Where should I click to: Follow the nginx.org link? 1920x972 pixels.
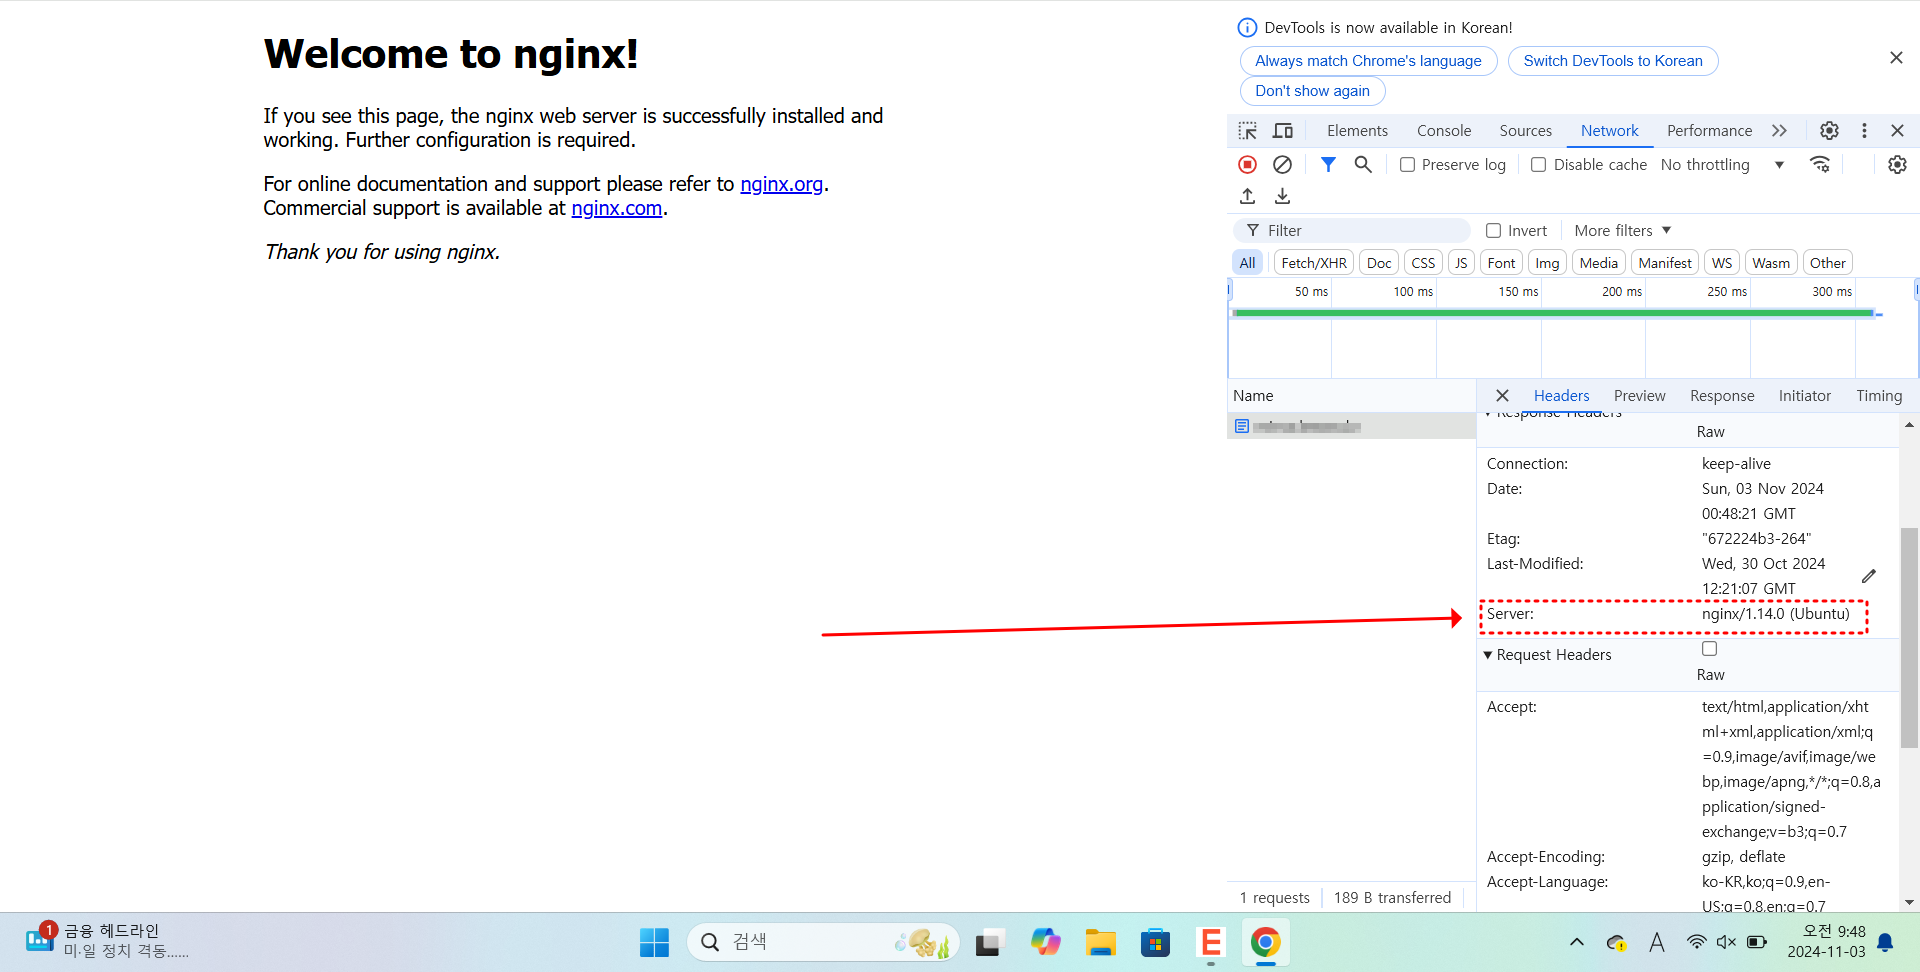pyautogui.click(x=781, y=184)
